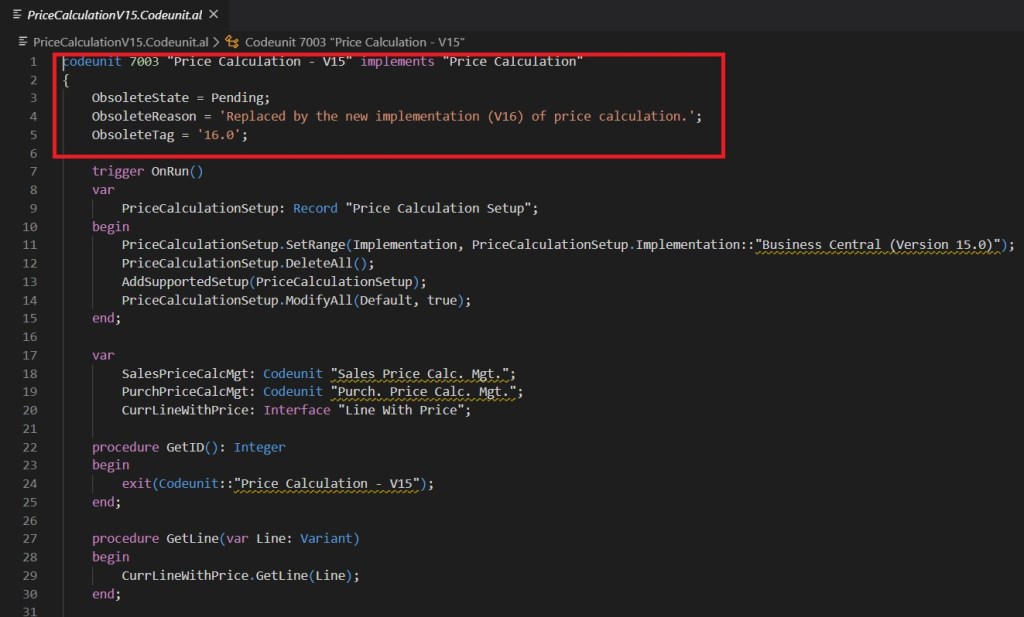
Task: Open the PriceCalculationV15.Codeunit.al breadcrumb file item
Action: point(120,42)
